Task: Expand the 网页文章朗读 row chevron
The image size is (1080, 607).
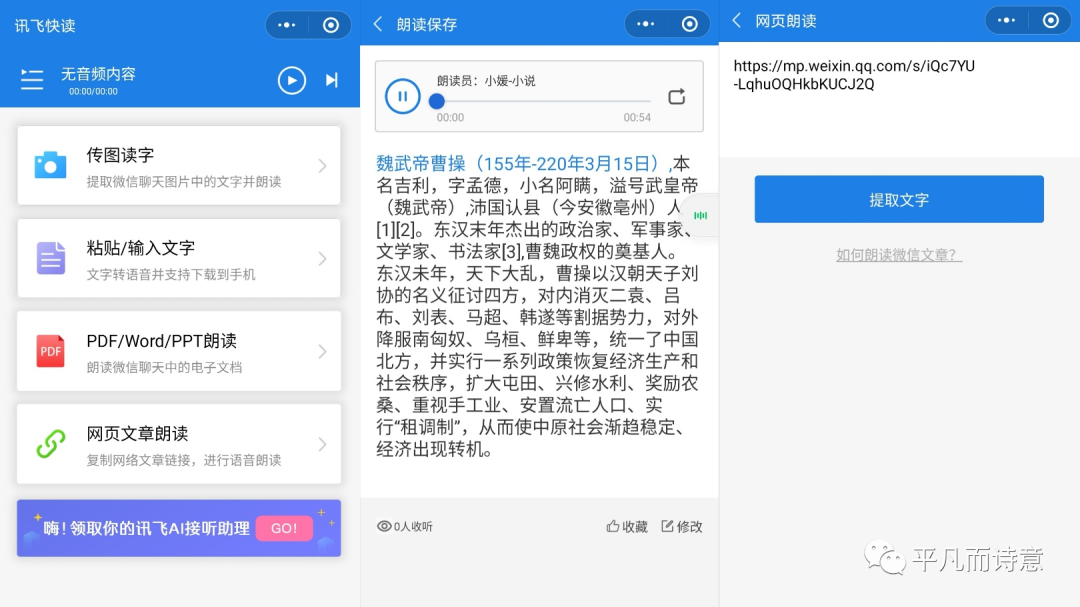Action: pos(322,444)
